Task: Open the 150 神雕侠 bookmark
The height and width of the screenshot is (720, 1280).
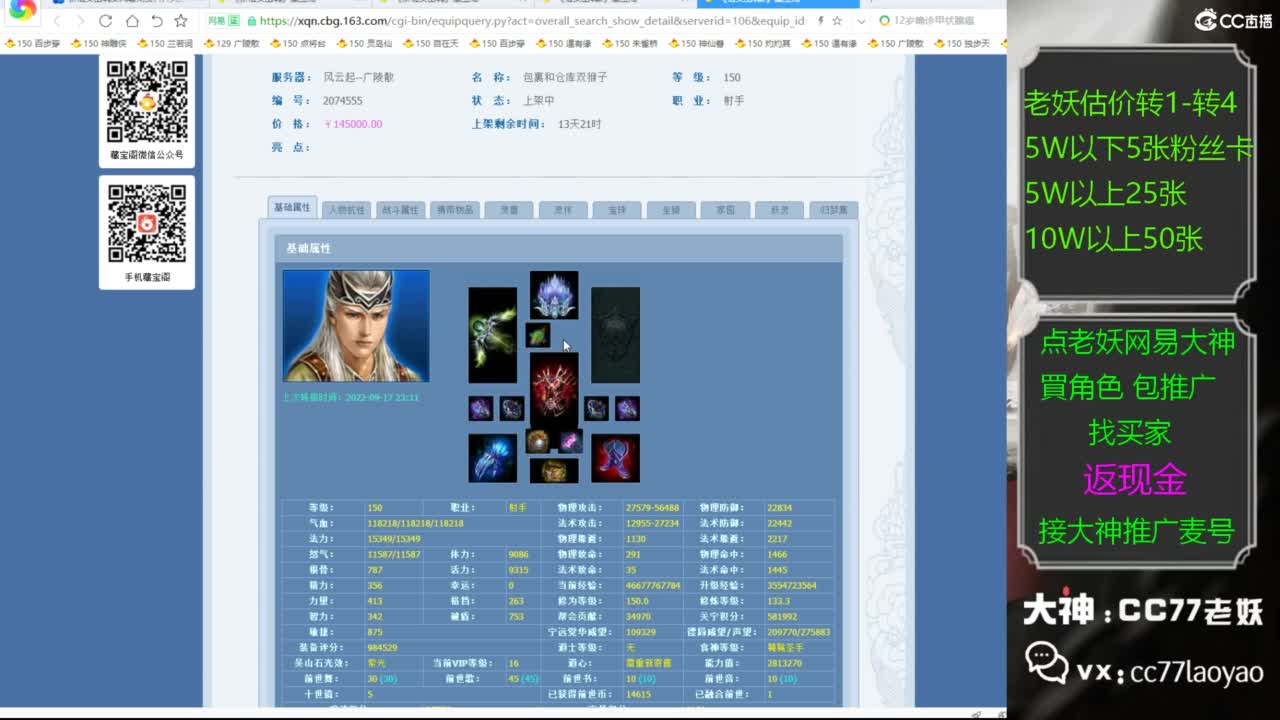Action: click(98, 43)
